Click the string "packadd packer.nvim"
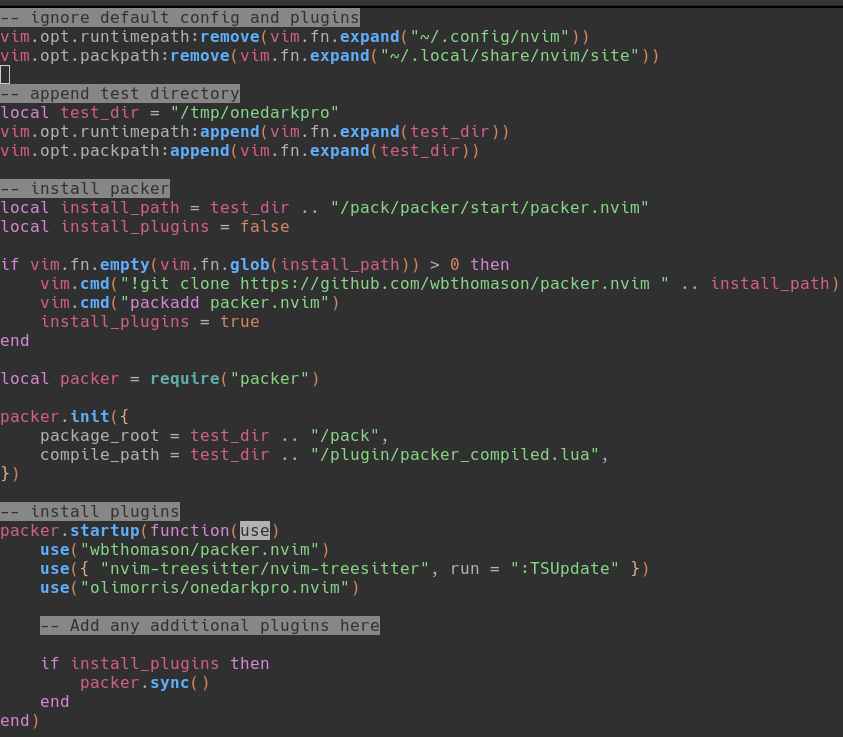The width and height of the screenshot is (843, 737). (x=225, y=303)
